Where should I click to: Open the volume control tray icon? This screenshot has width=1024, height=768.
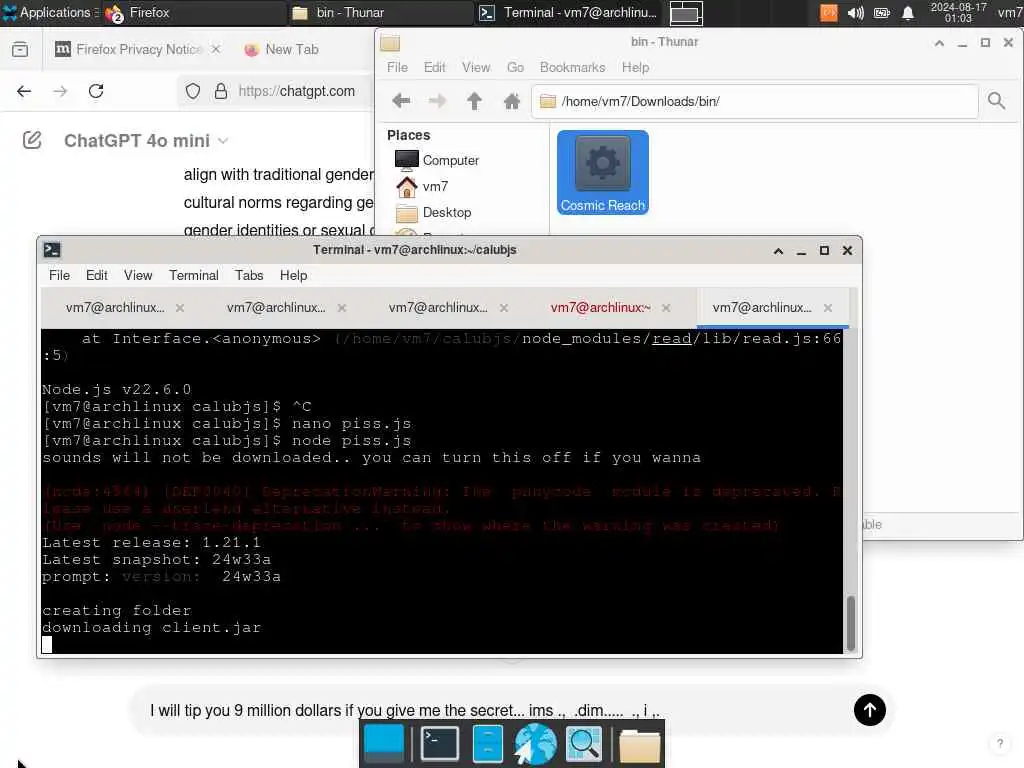[856, 13]
